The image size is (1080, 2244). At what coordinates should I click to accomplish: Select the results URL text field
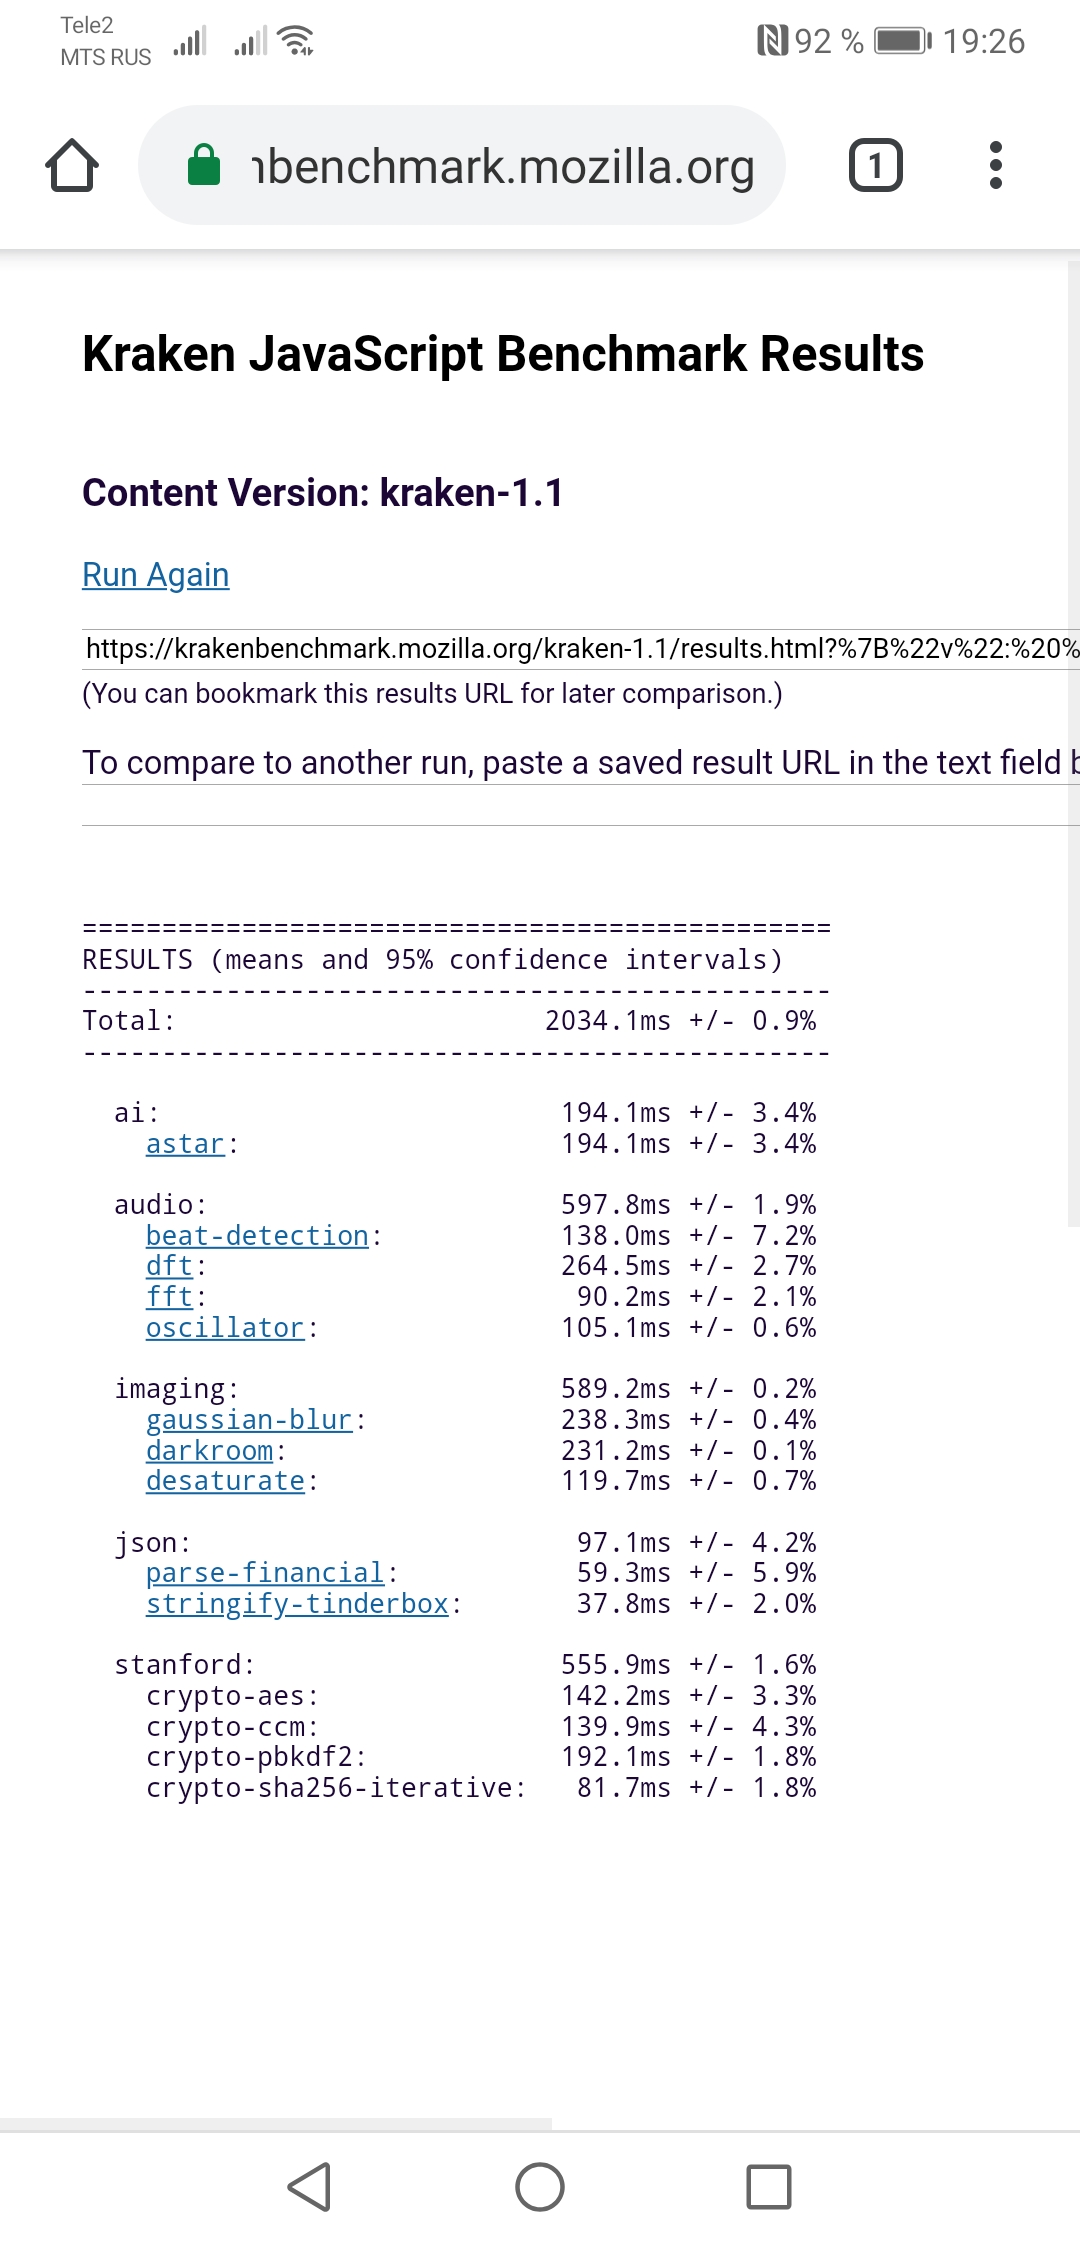(580, 649)
